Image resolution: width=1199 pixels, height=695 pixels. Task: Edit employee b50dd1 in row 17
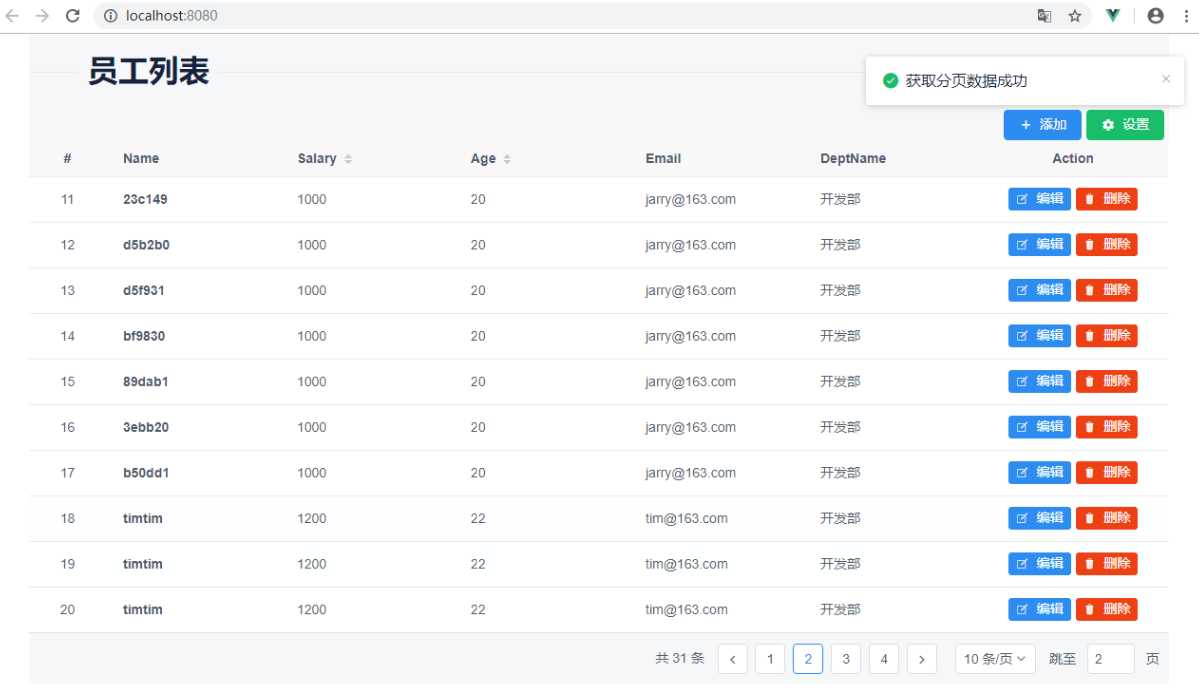click(1039, 473)
